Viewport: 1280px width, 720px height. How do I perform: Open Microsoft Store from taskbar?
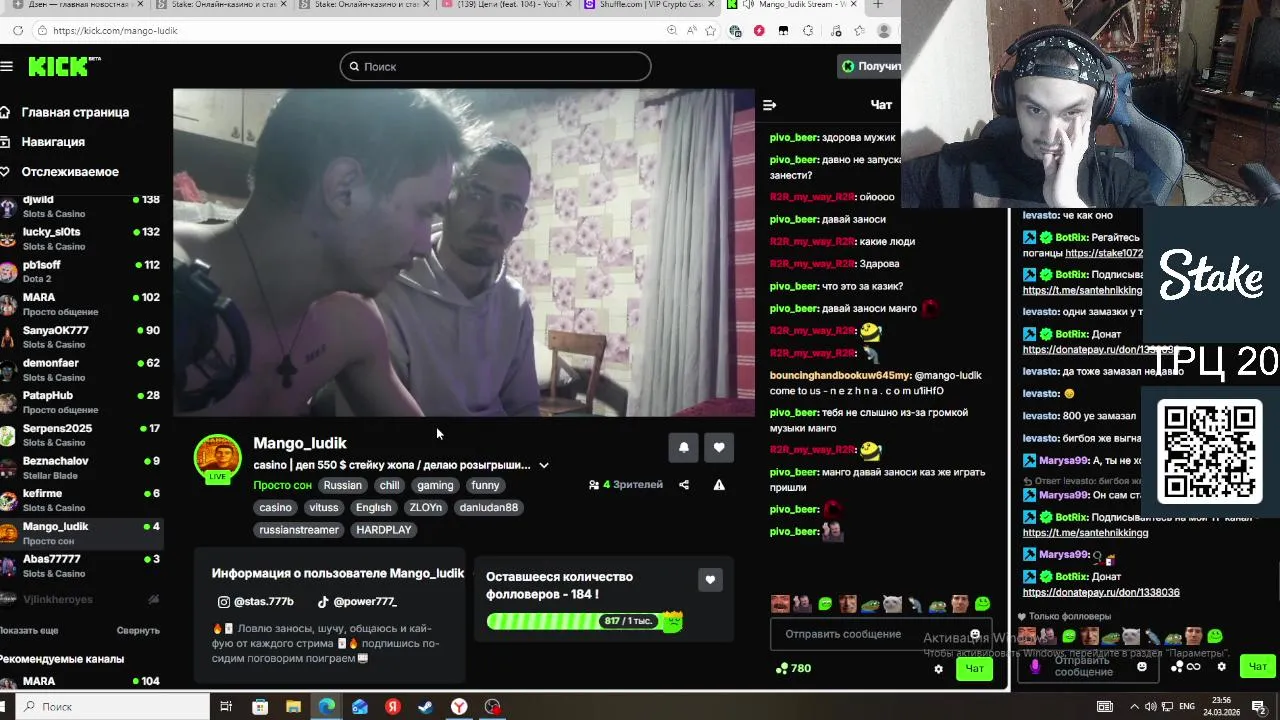(260, 707)
